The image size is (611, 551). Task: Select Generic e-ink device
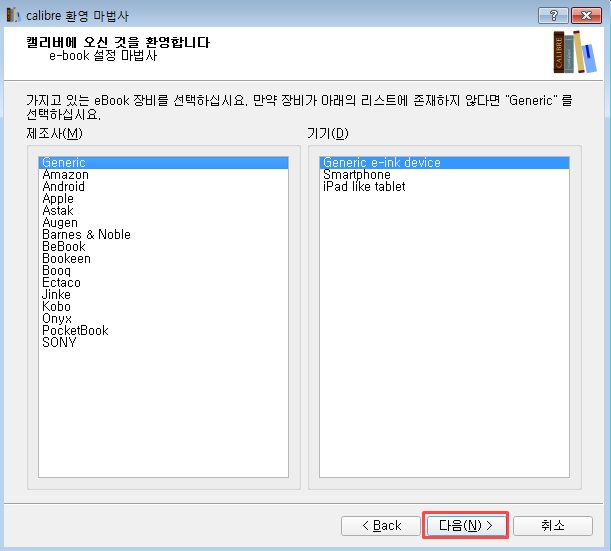(x=444, y=162)
